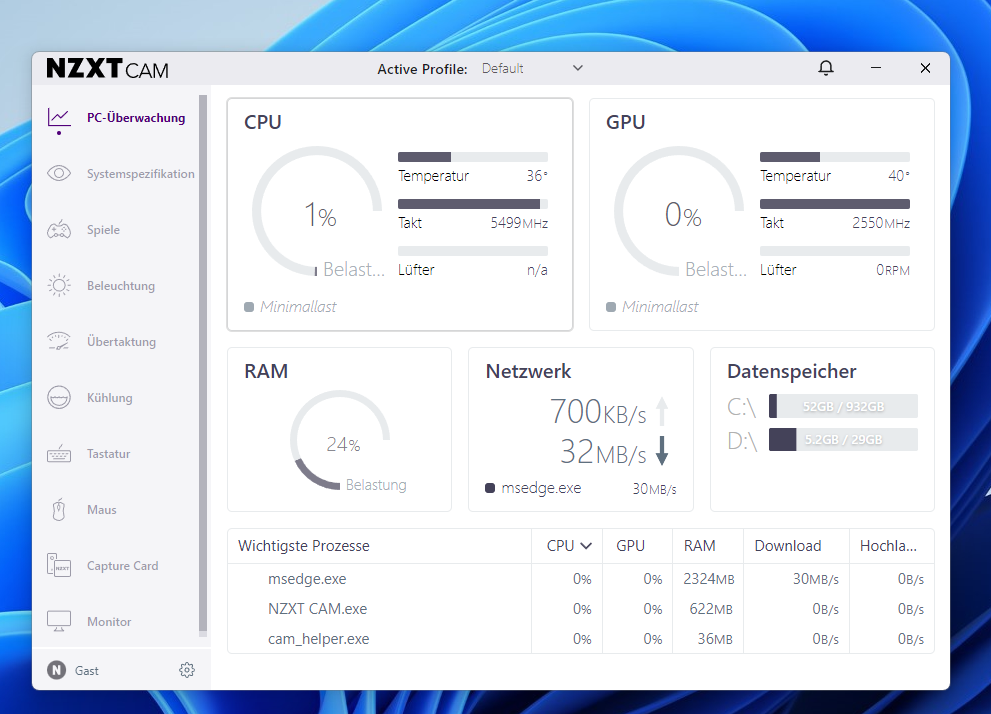Click the Download column header
The height and width of the screenshot is (714, 991).
tap(787, 545)
